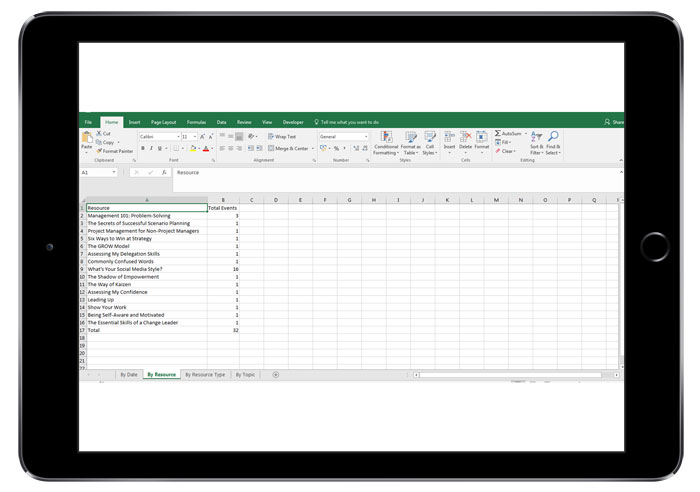Add a new sheet with the plus icon

pyautogui.click(x=275, y=375)
